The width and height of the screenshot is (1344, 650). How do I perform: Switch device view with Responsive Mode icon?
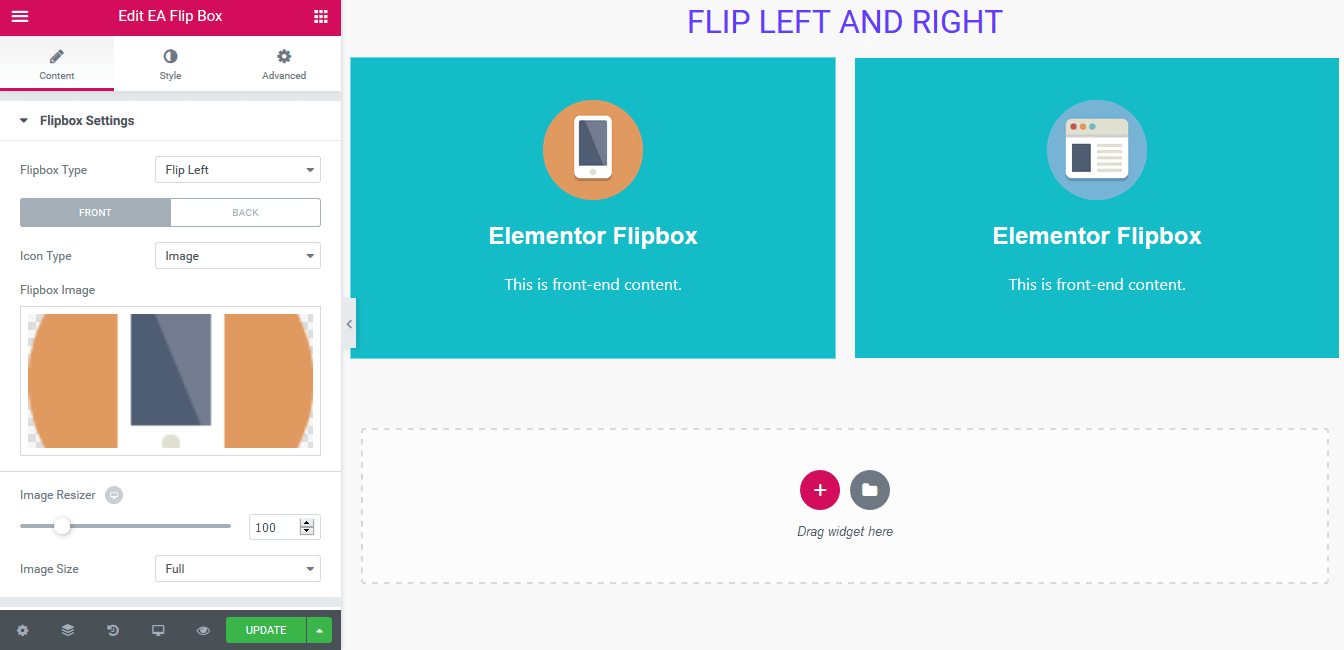157,630
